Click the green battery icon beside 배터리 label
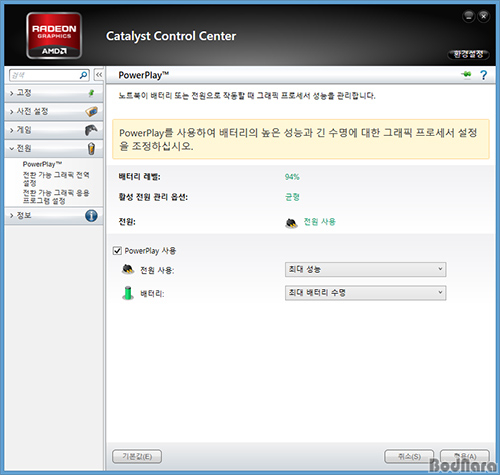500x475 pixels. [128, 293]
